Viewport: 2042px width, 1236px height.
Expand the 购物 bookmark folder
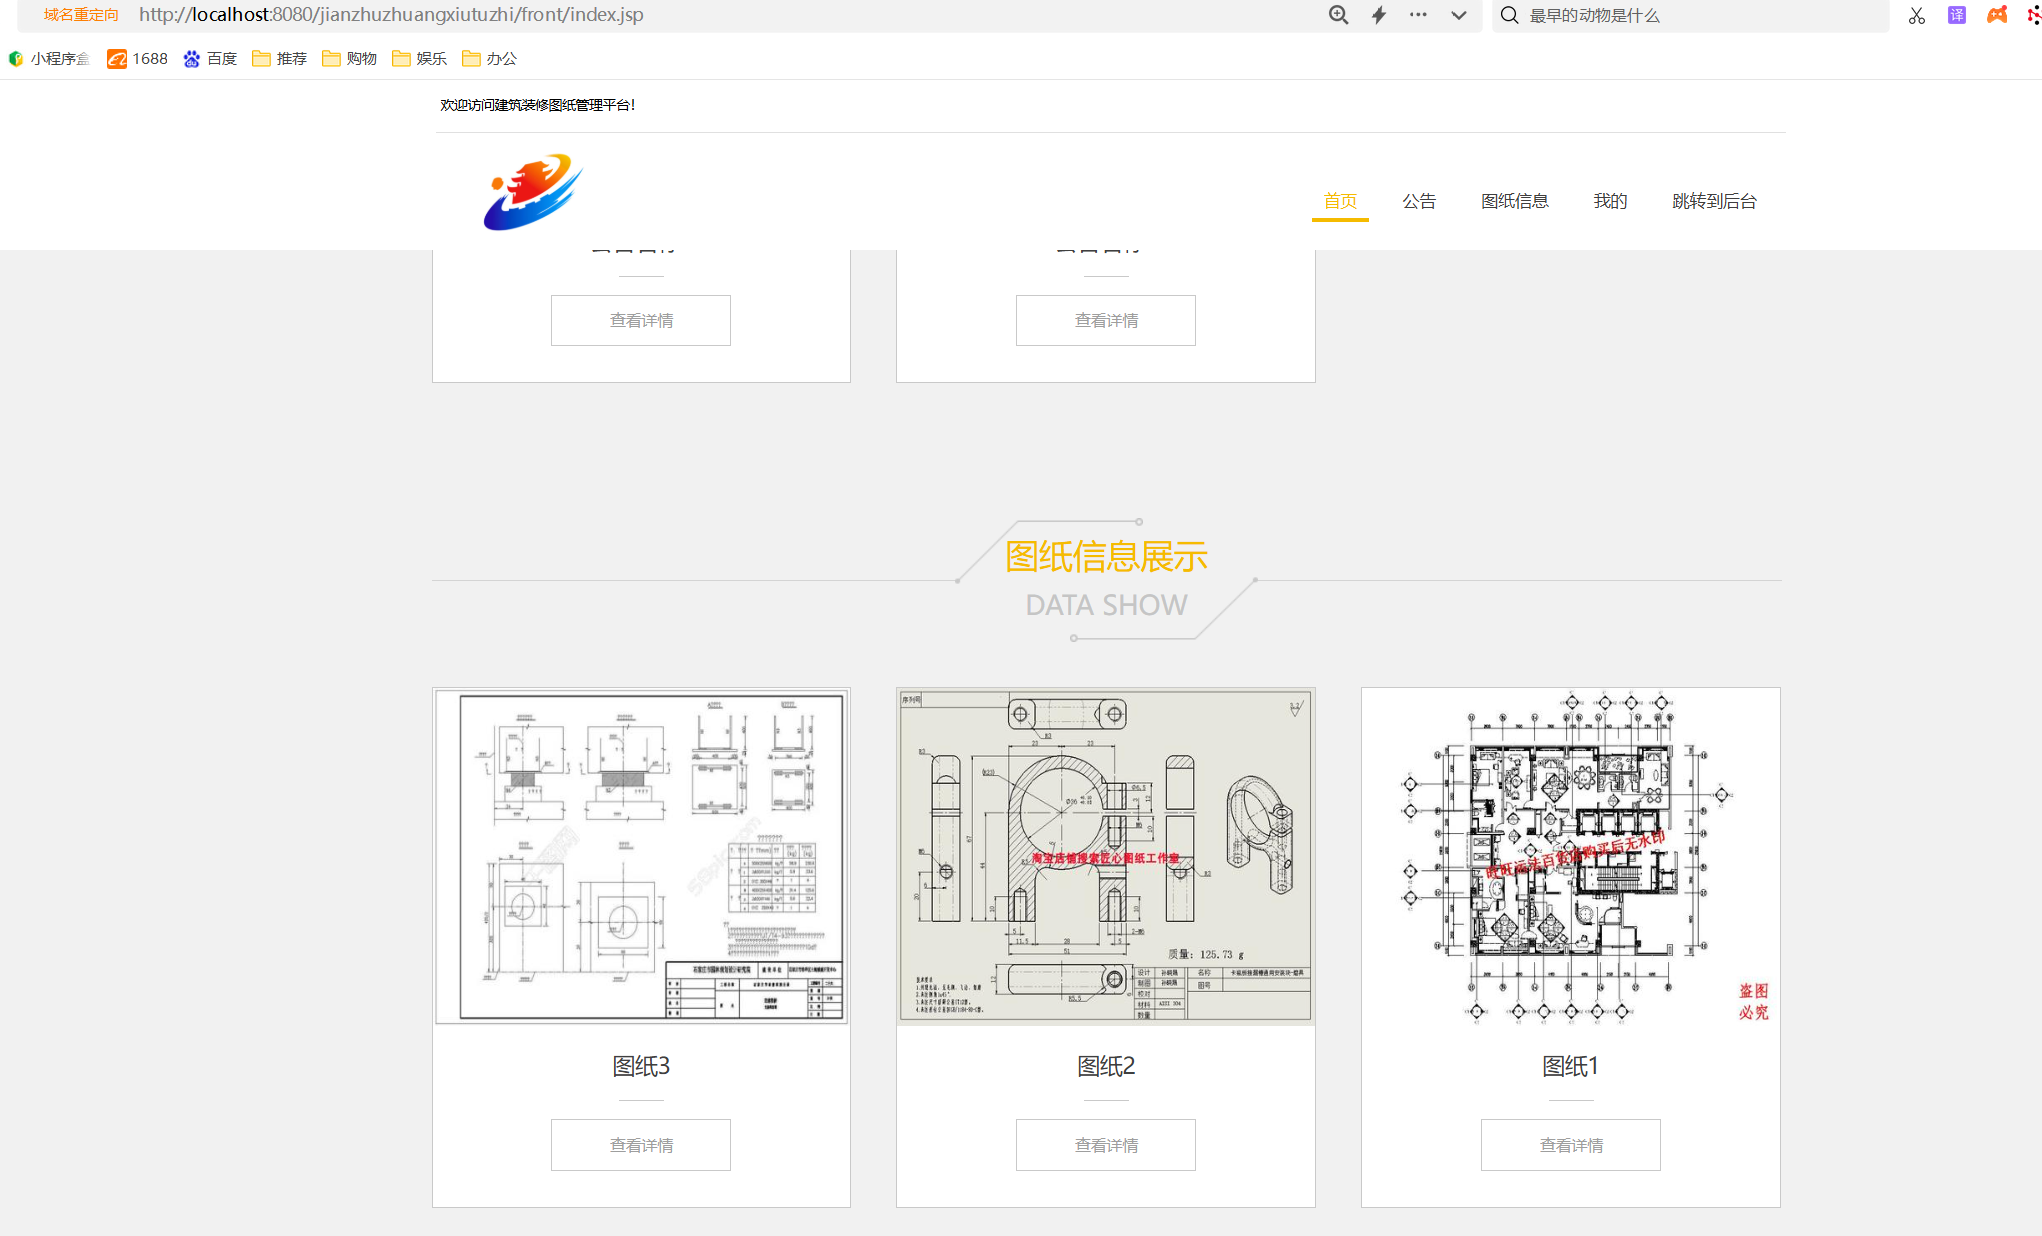[350, 59]
